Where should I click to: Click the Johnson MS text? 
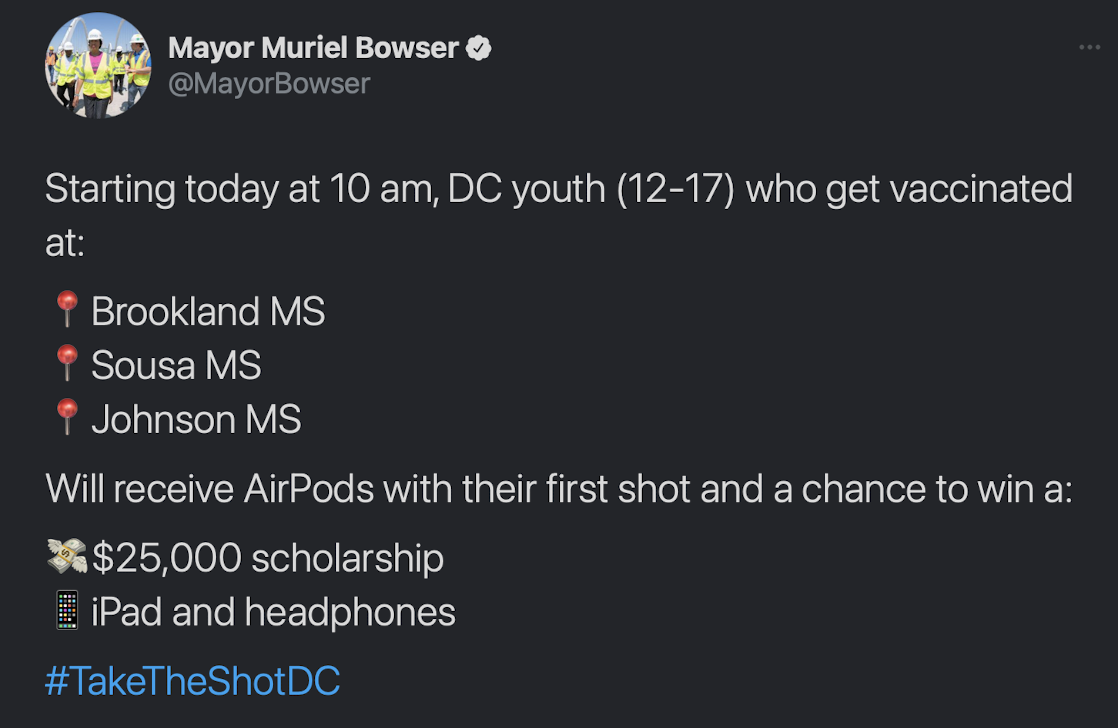[196, 419]
